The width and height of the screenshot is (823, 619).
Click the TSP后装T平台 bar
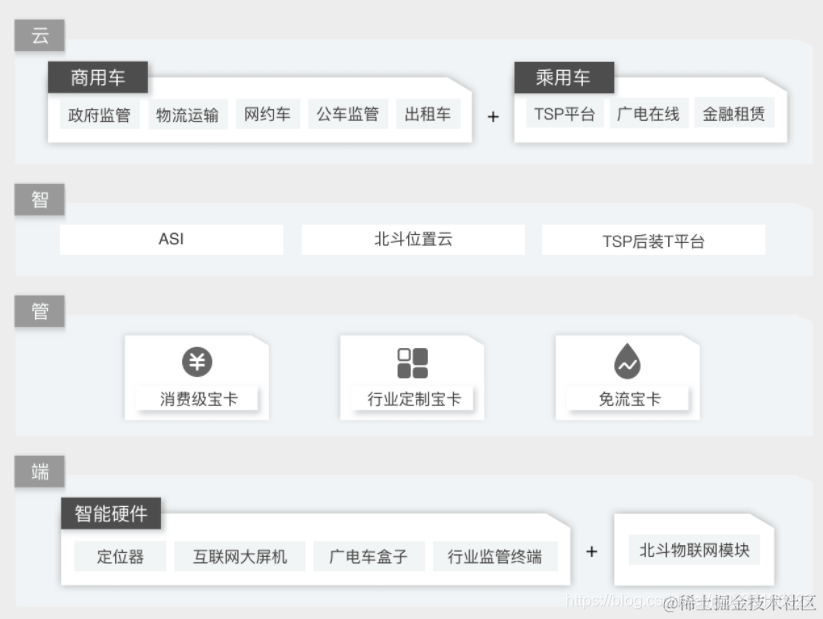pyautogui.click(x=653, y=240)
